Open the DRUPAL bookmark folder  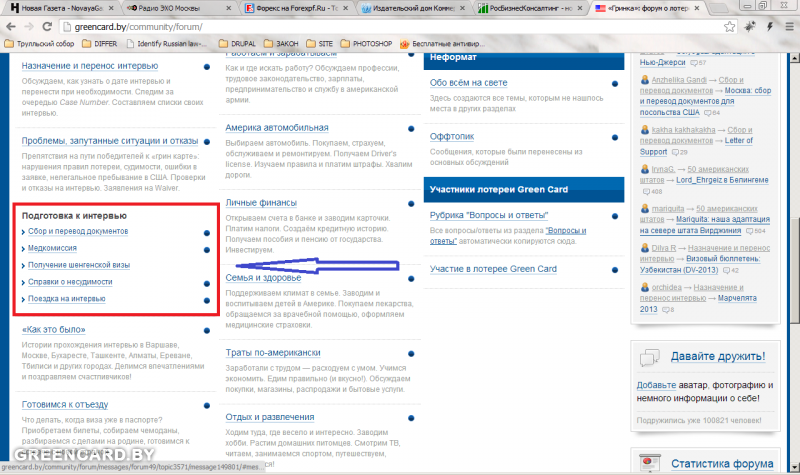point(237,44)
